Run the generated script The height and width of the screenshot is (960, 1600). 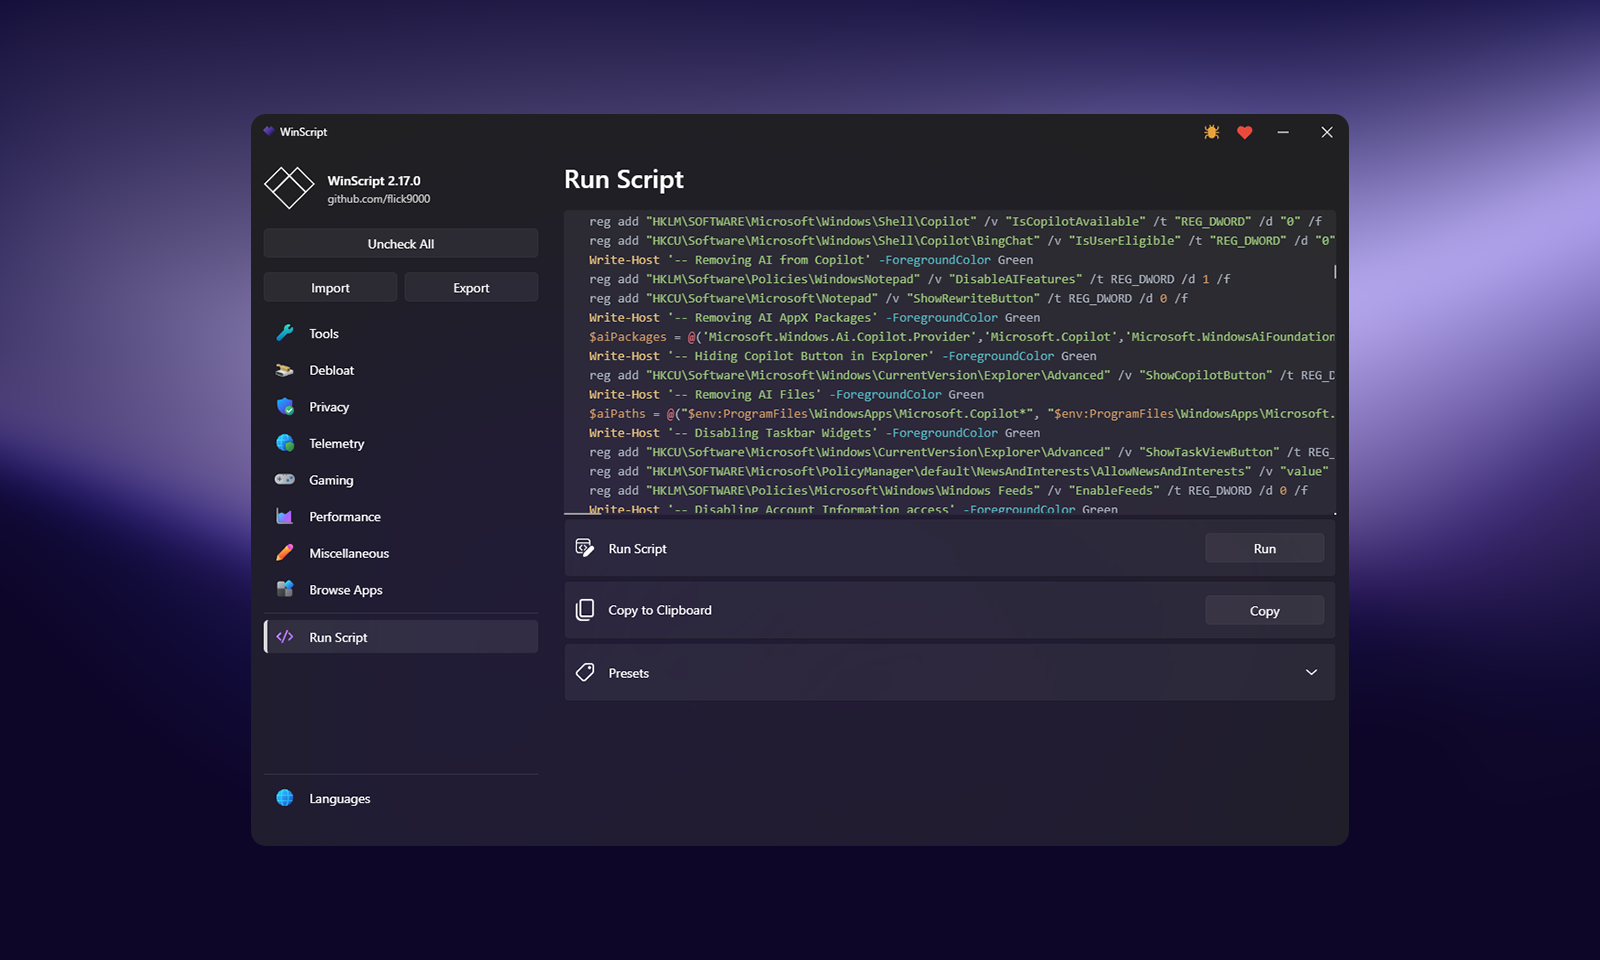(1264, 548)
